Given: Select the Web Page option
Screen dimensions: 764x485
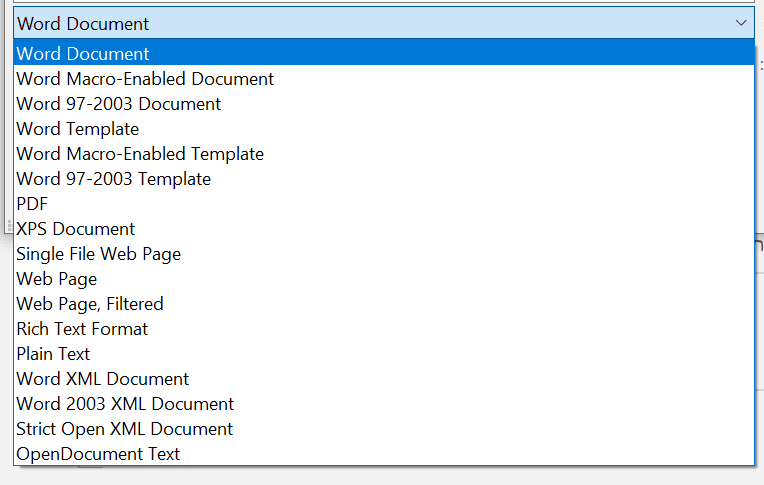Looking at the screenshot, I should 57,279.
